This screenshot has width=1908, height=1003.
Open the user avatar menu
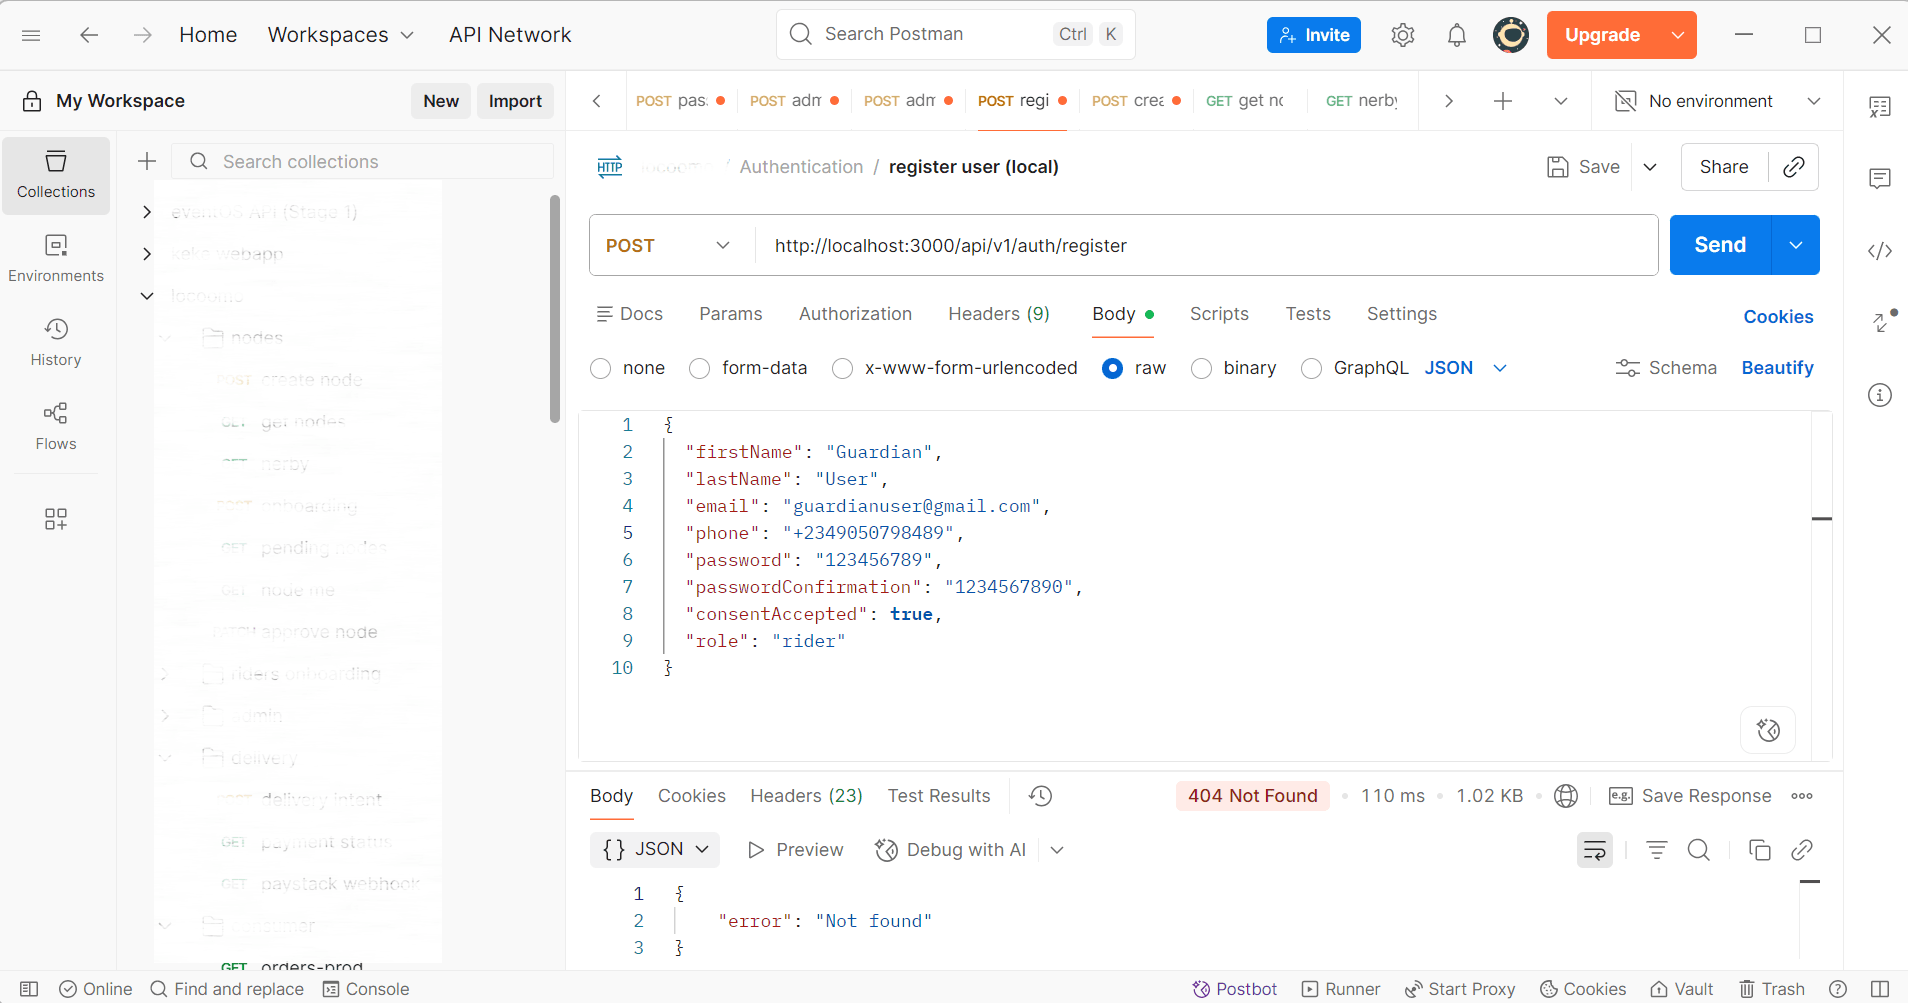1511,35
